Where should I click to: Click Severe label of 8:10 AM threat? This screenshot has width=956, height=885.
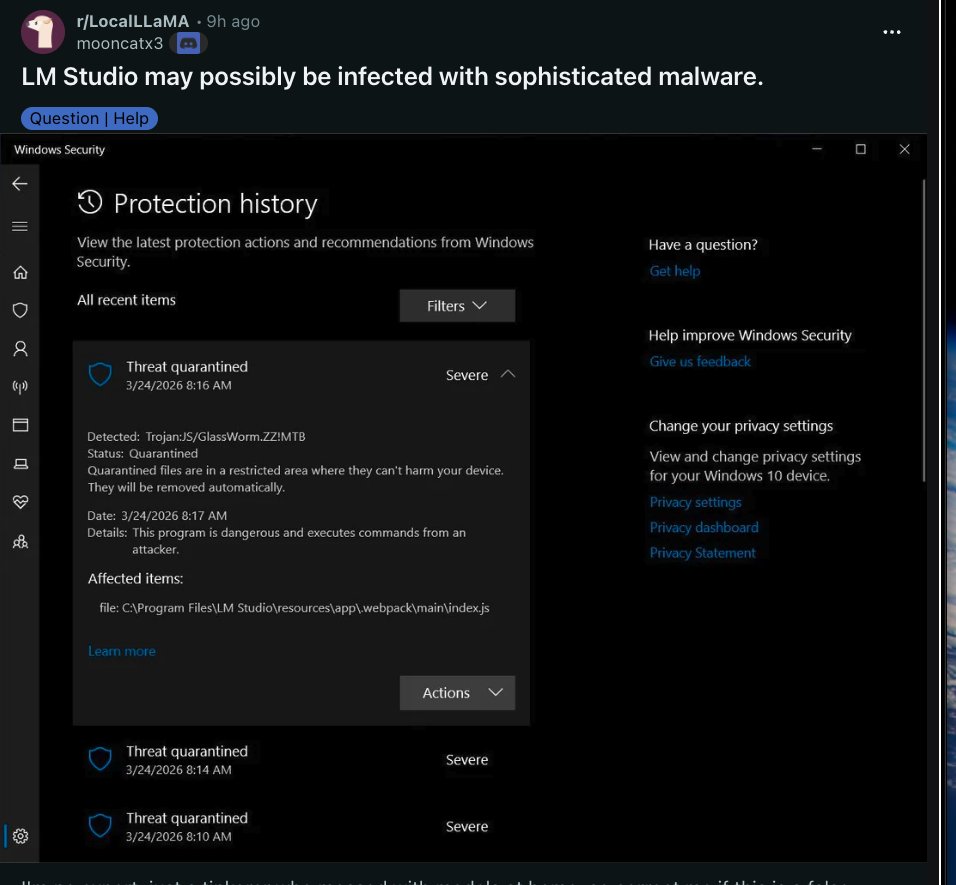(x=466, y=826)
